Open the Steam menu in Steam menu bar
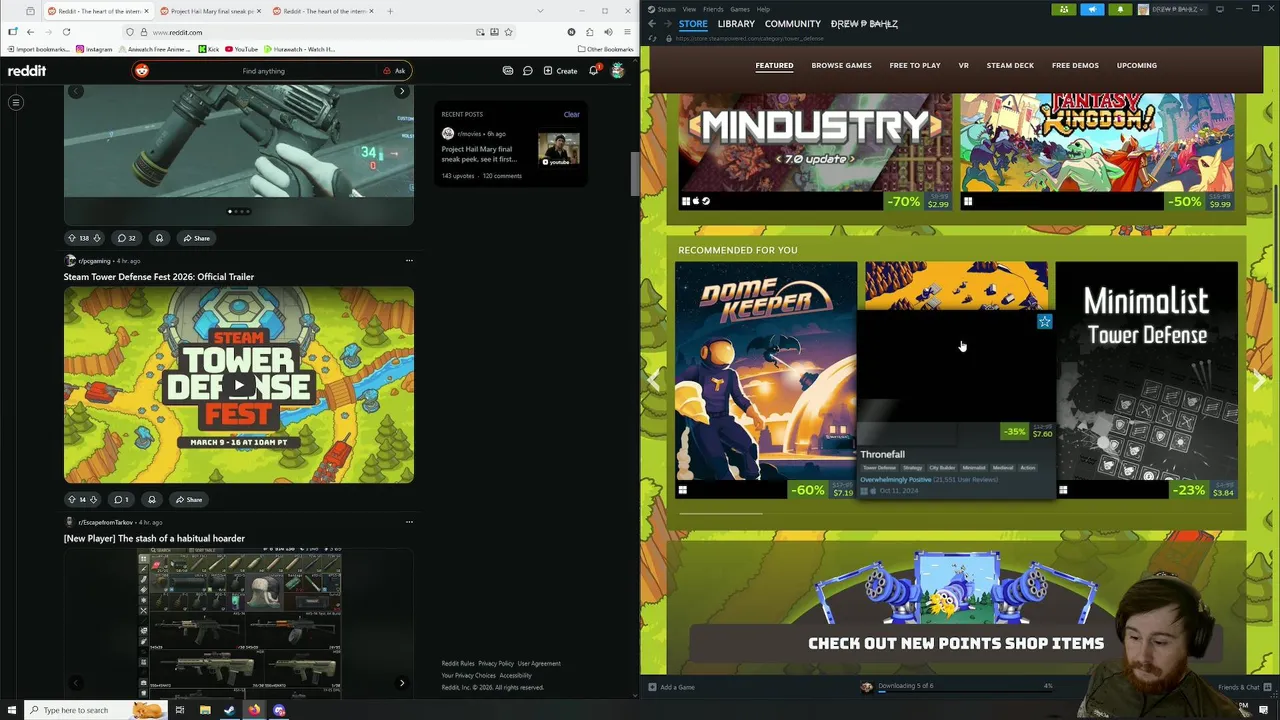The image size is (1280, 720). click(665, 9)
